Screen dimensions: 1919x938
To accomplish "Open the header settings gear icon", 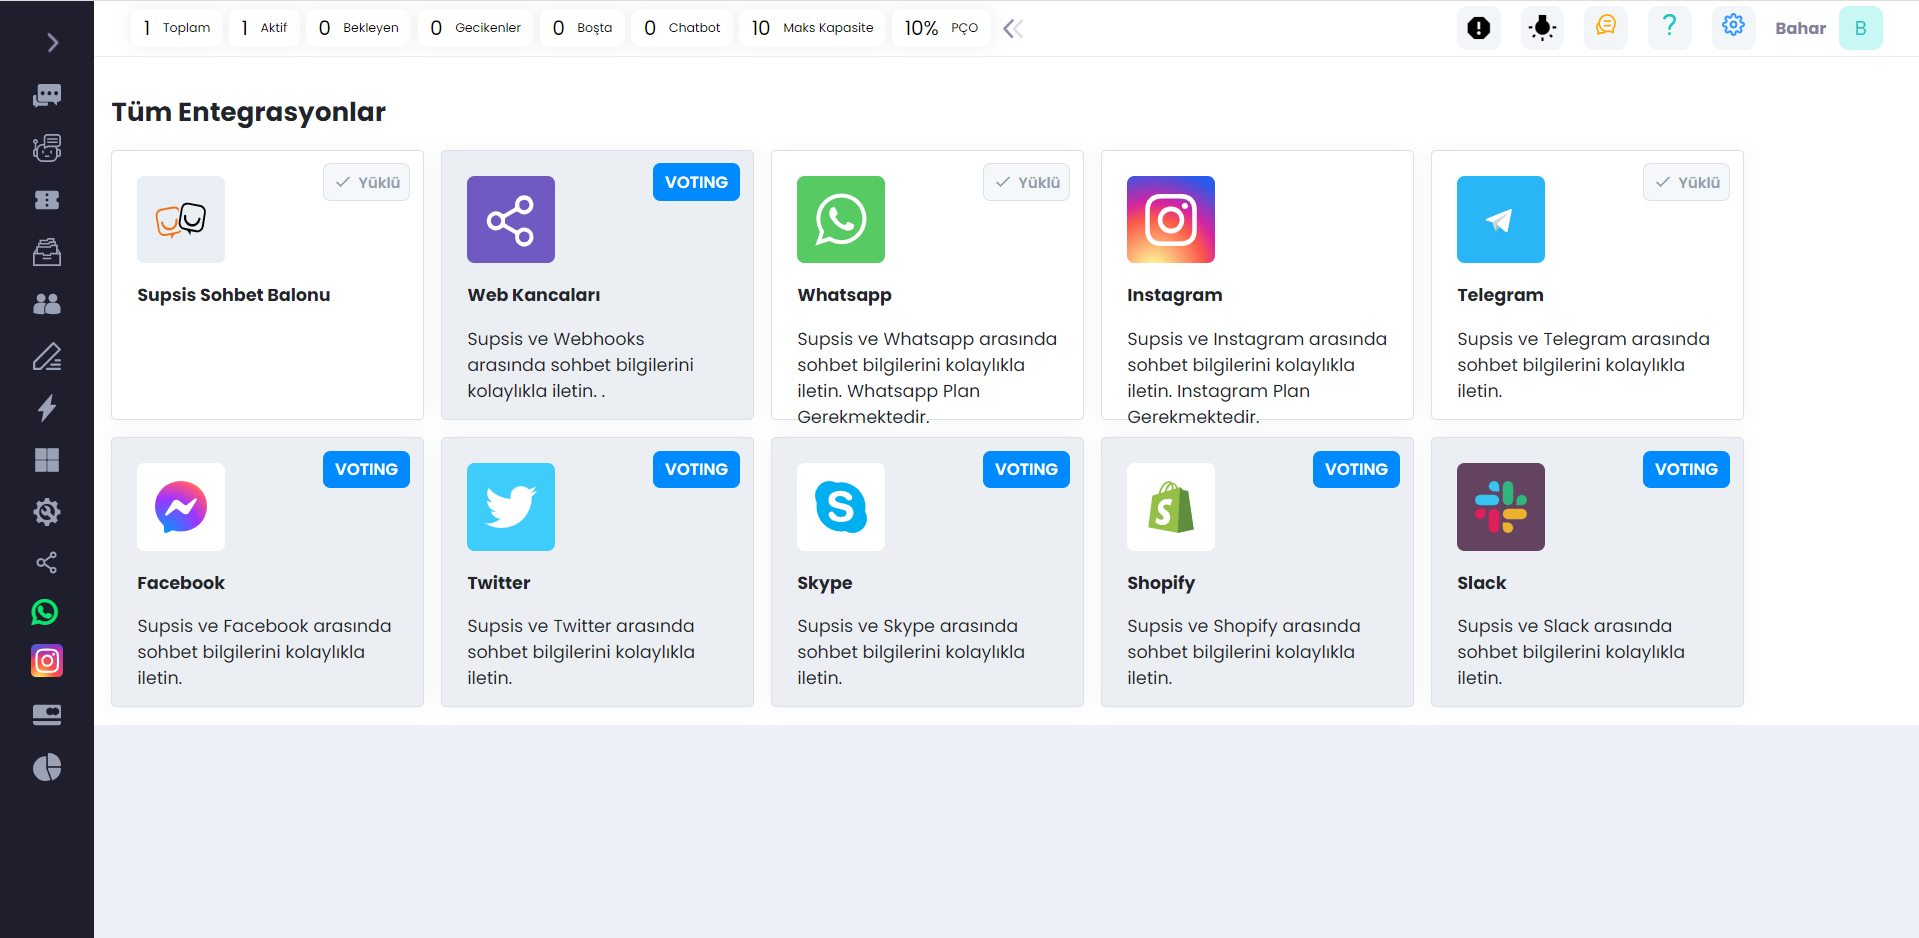I will (1733, 27).
